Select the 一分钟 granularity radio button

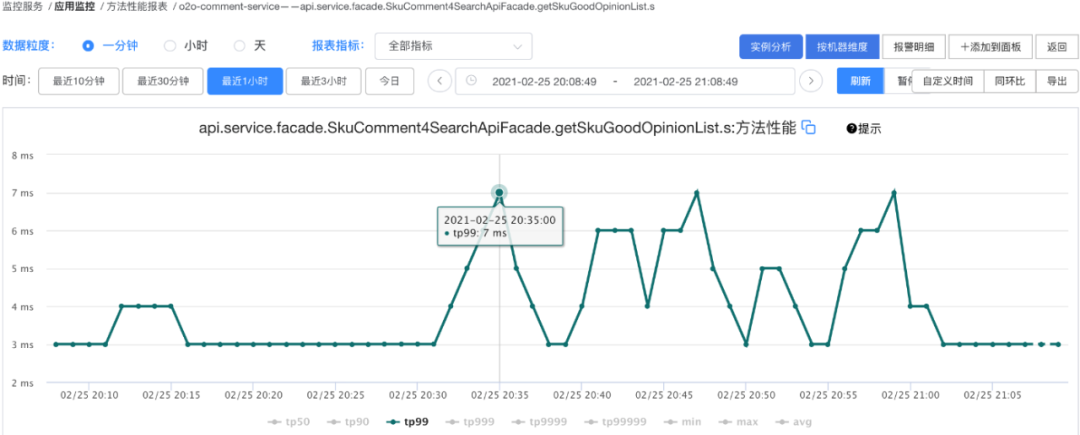88,46
